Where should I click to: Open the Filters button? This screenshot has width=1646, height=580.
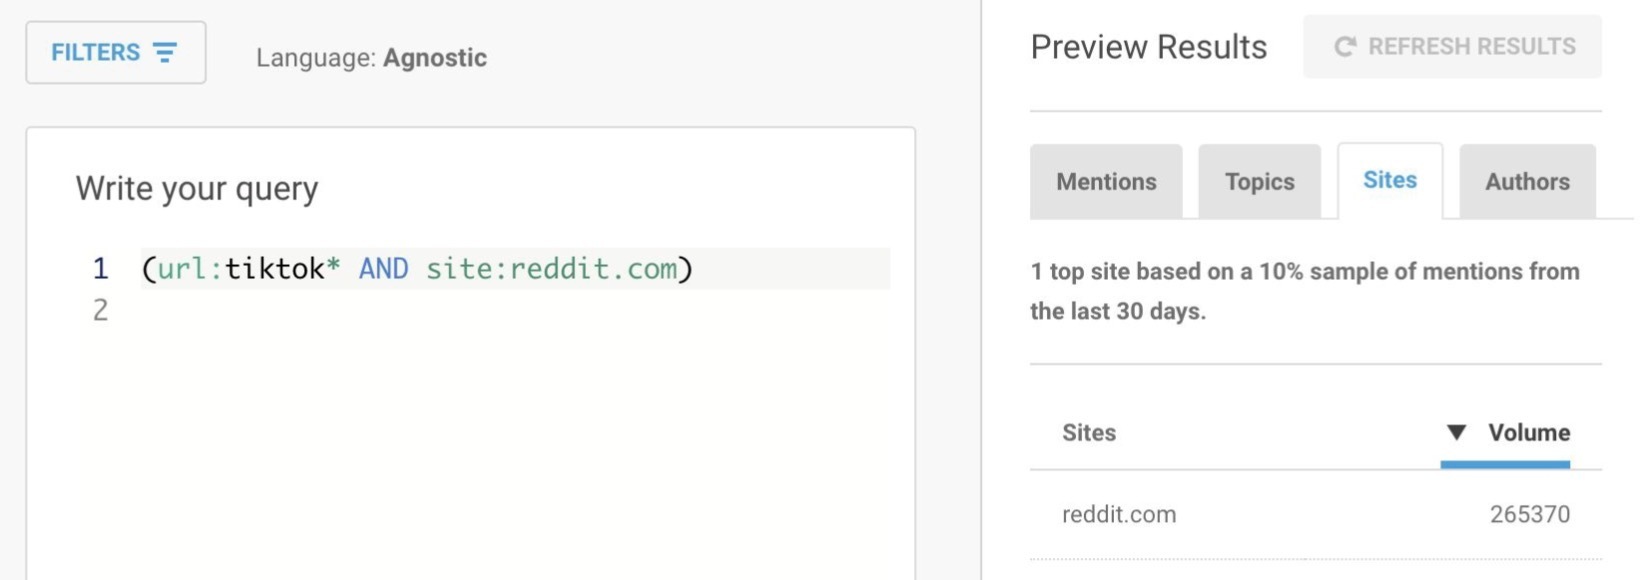(116, 52)
